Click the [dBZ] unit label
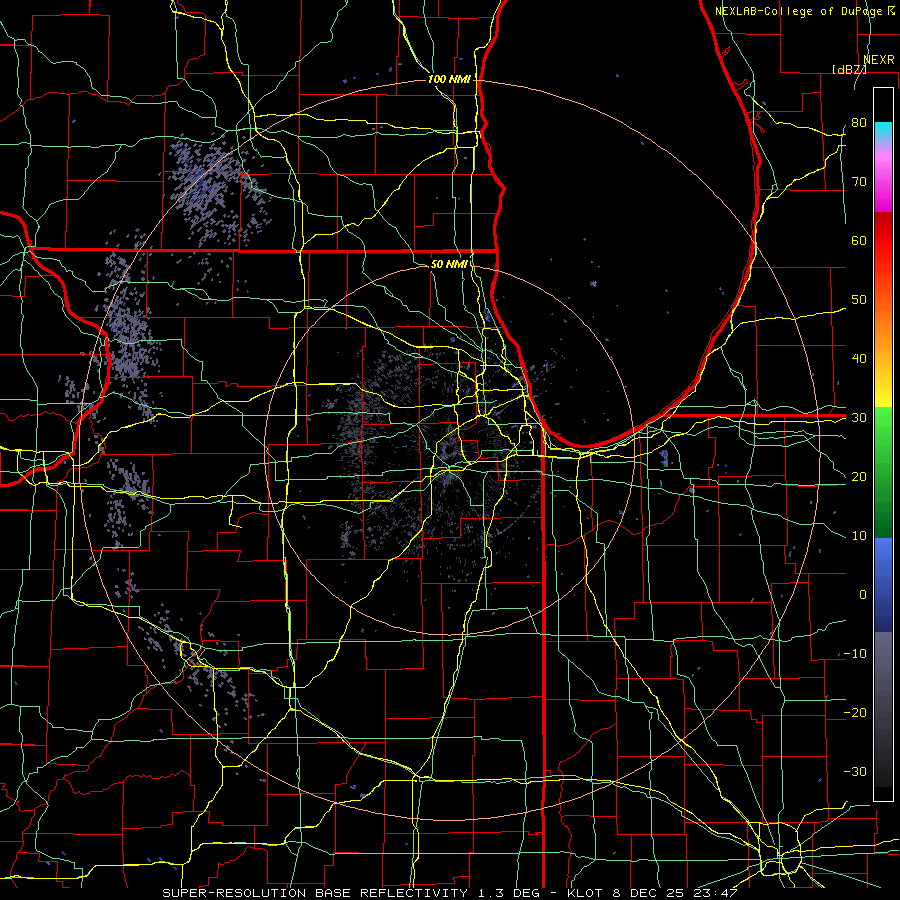Image resolution: width=900 pixels, height=900 pixels. pyautogui.click(x=849, y=69)
